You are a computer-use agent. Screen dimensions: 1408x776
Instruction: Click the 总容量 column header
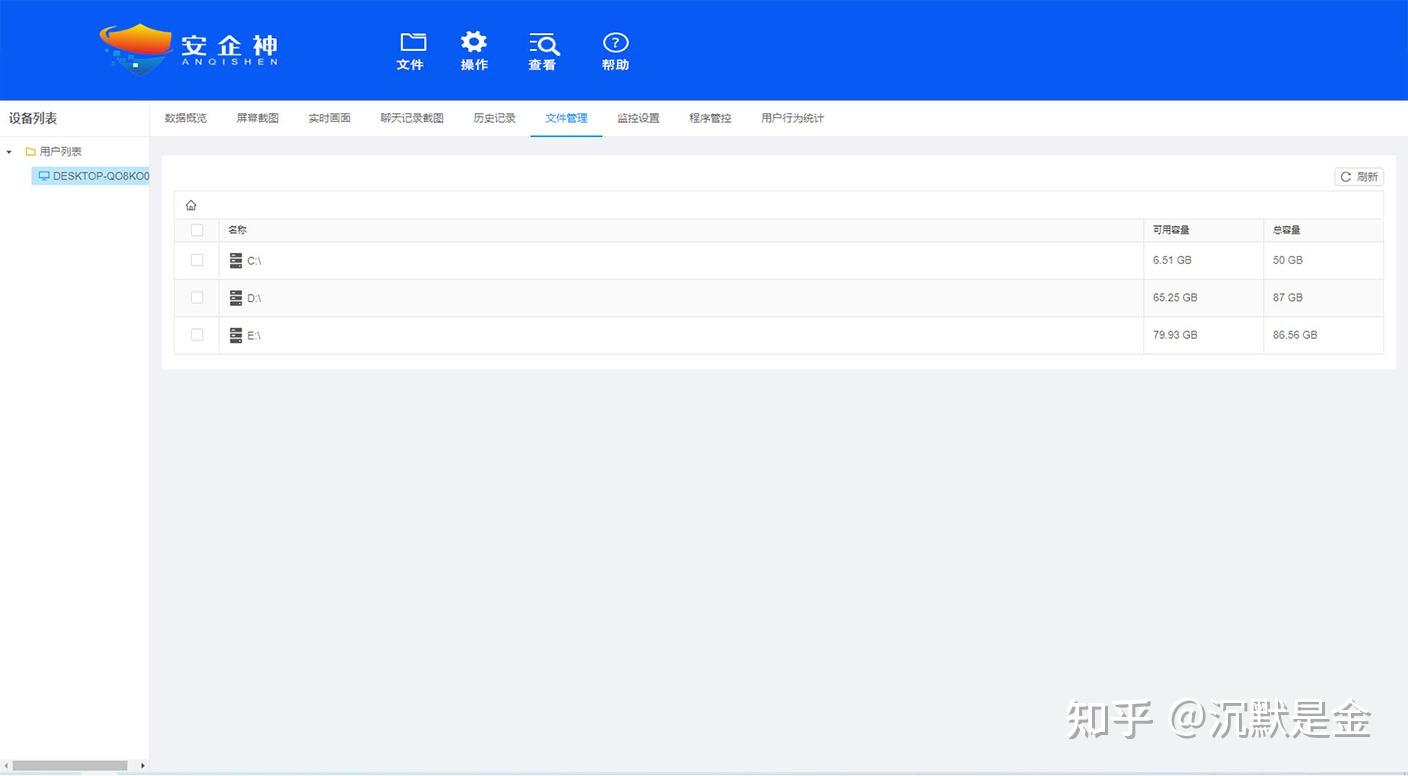[x=1287, y=230]
